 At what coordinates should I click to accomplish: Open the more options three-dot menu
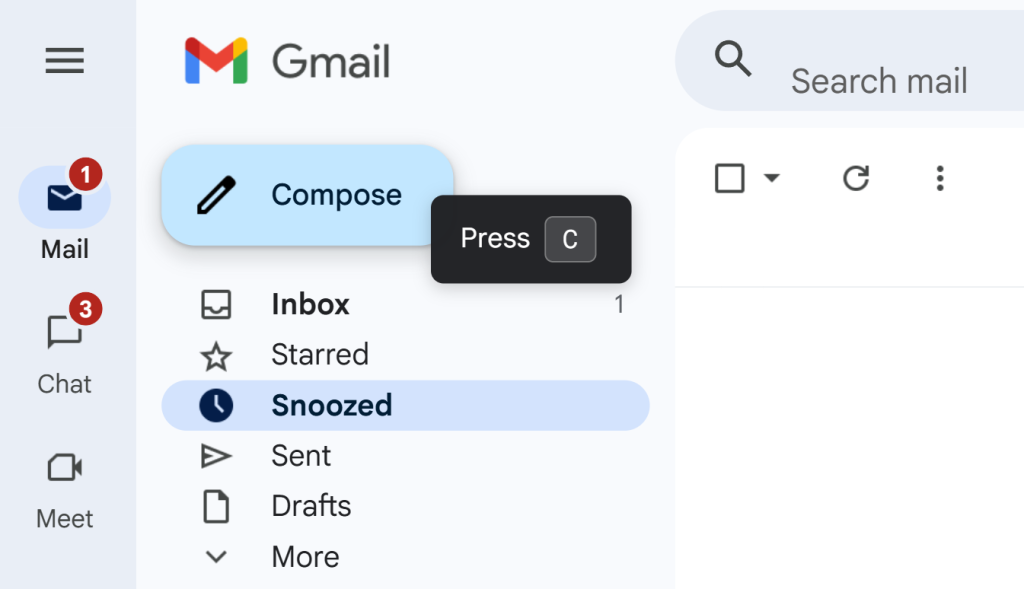939,178
